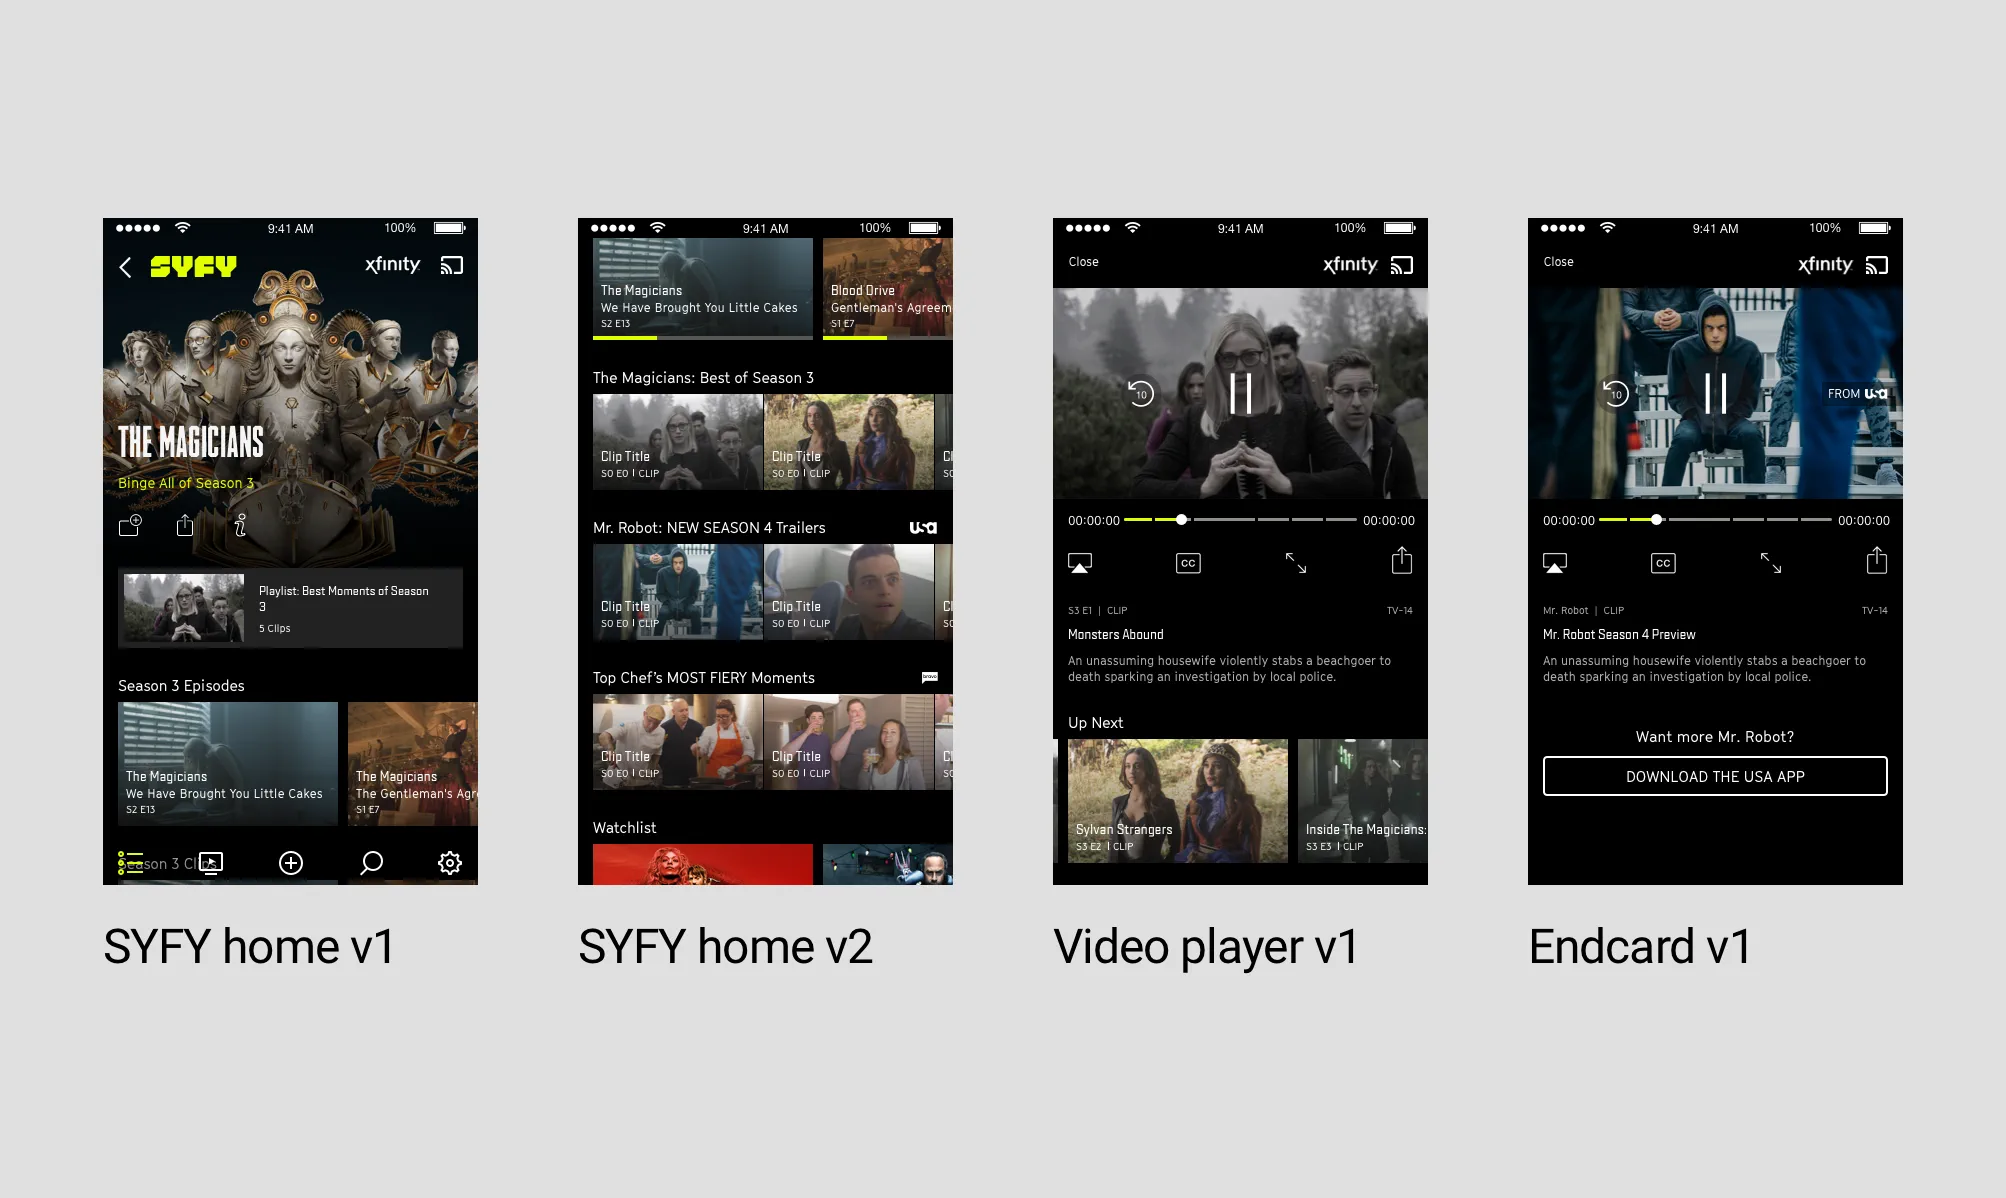Open the list tab in the bottom navigation bar
This screenshot has height=1198, width=2006.
130,863
